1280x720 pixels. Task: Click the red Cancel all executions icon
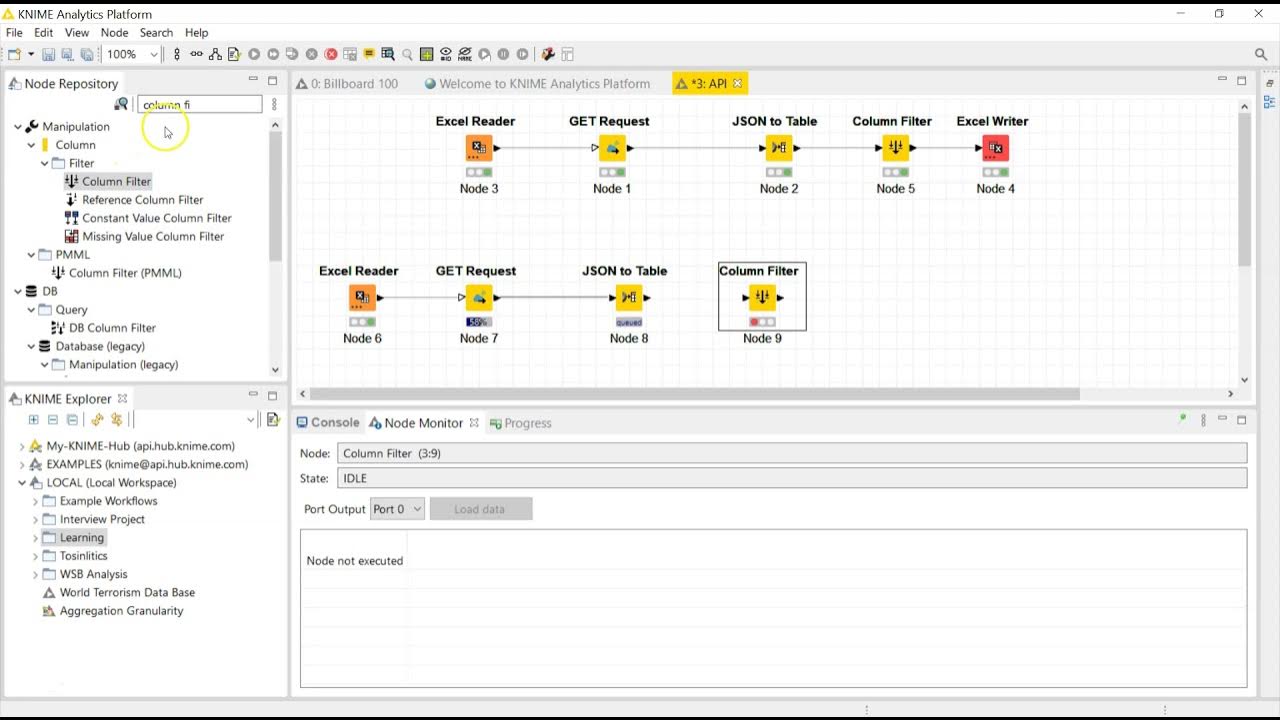point(331,54)
